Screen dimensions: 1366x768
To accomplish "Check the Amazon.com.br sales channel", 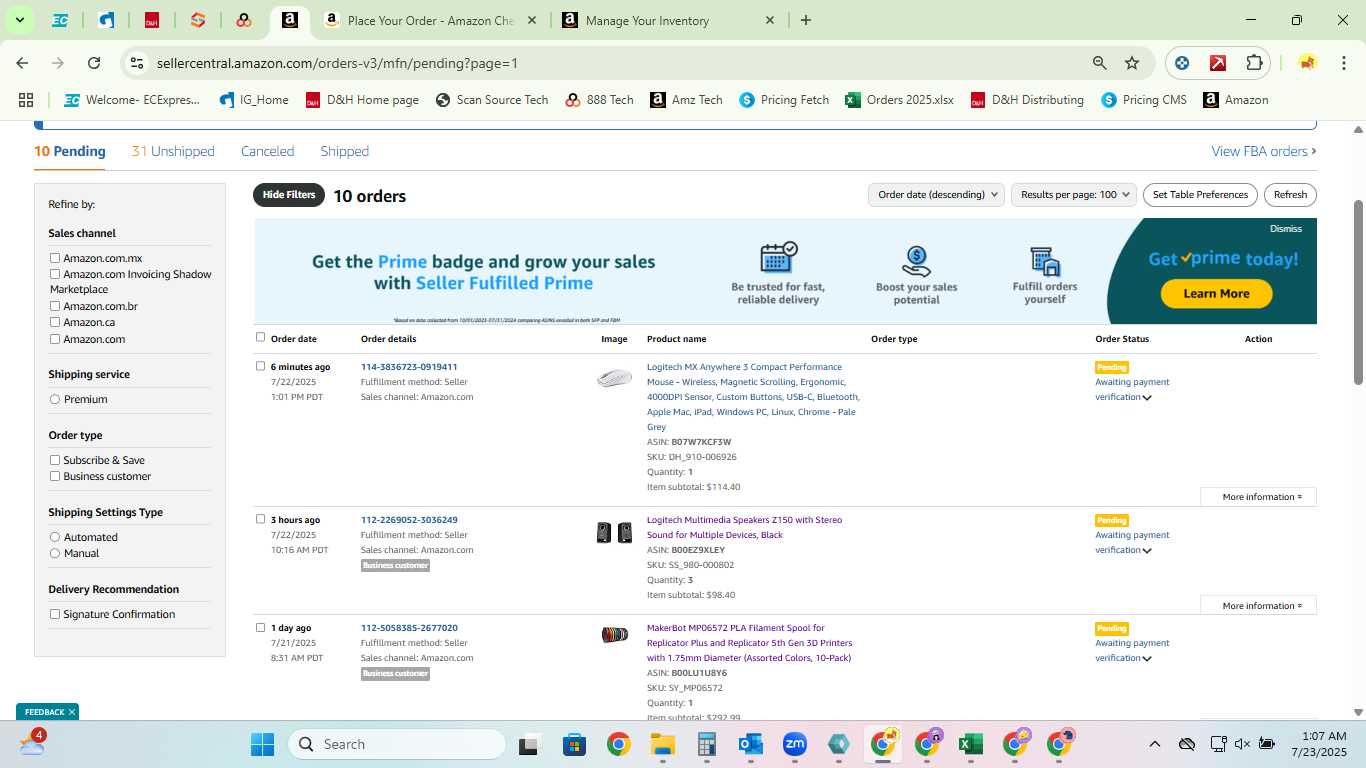I will tap(55, 306).
